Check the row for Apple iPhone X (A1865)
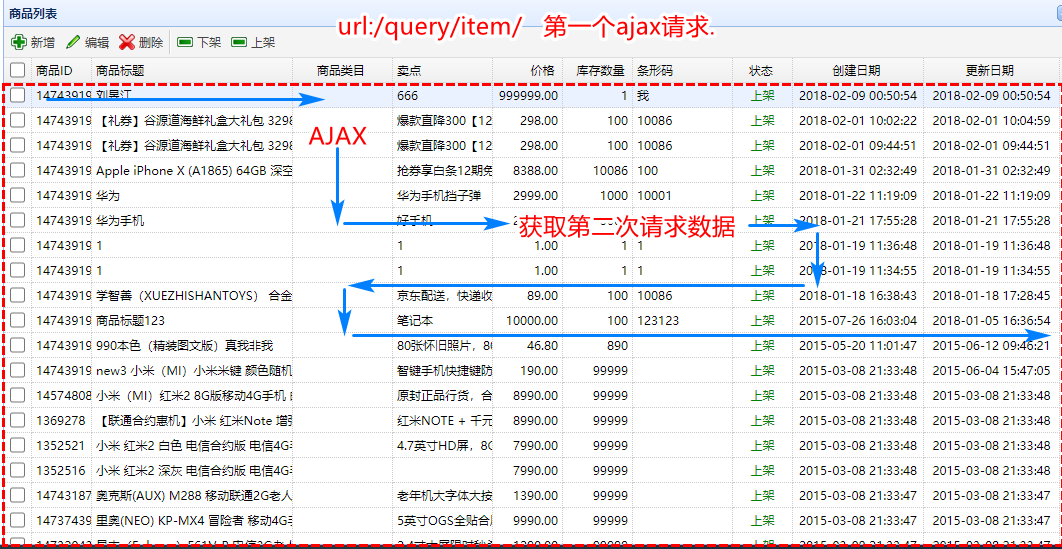 tap(18, 170)
